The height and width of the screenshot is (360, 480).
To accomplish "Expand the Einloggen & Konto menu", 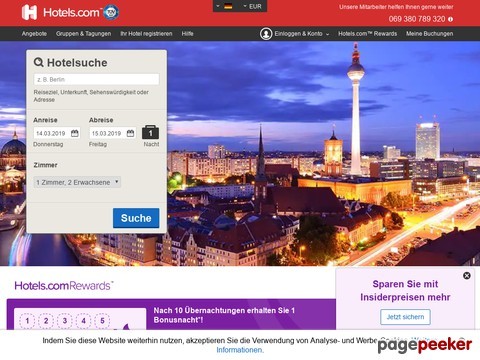I will tap(302, 34).
